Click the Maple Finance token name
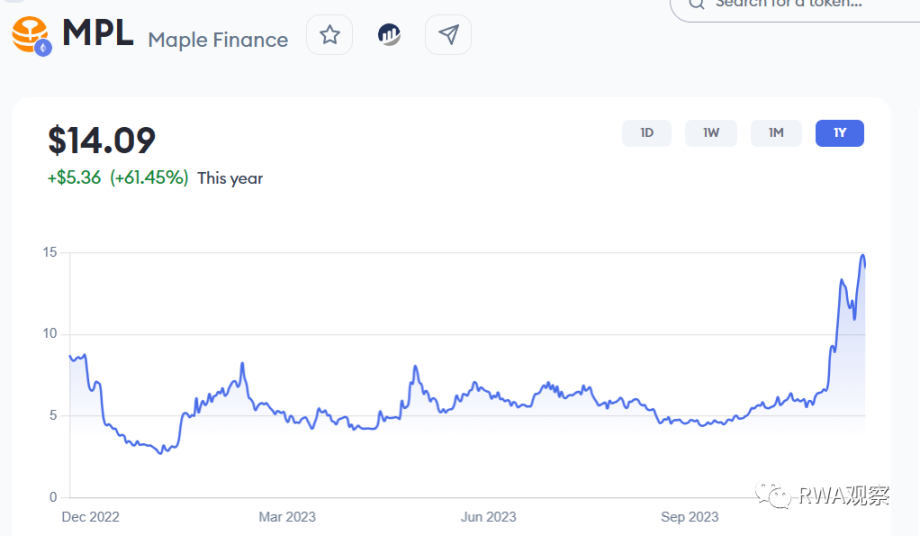The width and height of the screenshot is (920, 536). 218,40
